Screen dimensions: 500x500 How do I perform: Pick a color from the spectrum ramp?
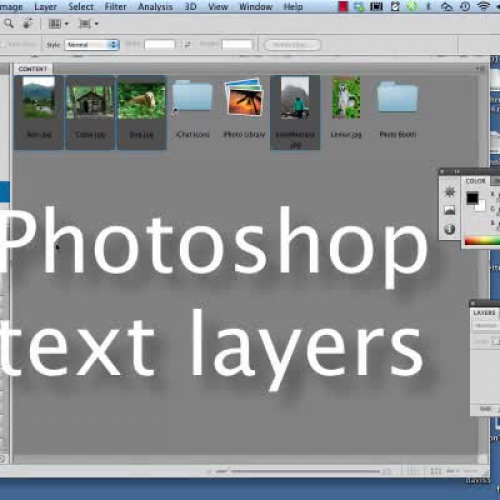tap(482, 240)
